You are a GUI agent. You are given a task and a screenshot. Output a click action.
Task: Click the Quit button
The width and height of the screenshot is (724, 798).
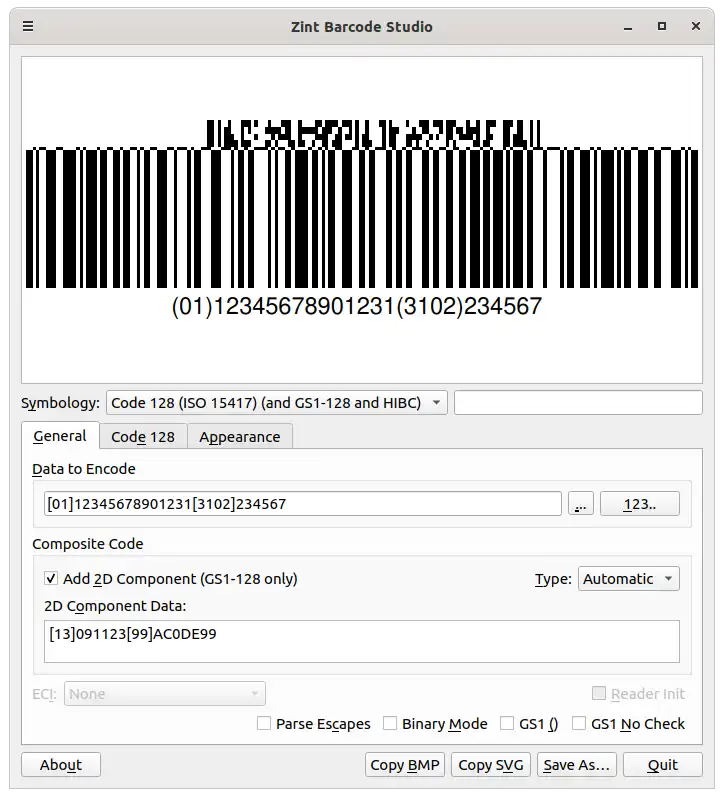pos(662,764)
